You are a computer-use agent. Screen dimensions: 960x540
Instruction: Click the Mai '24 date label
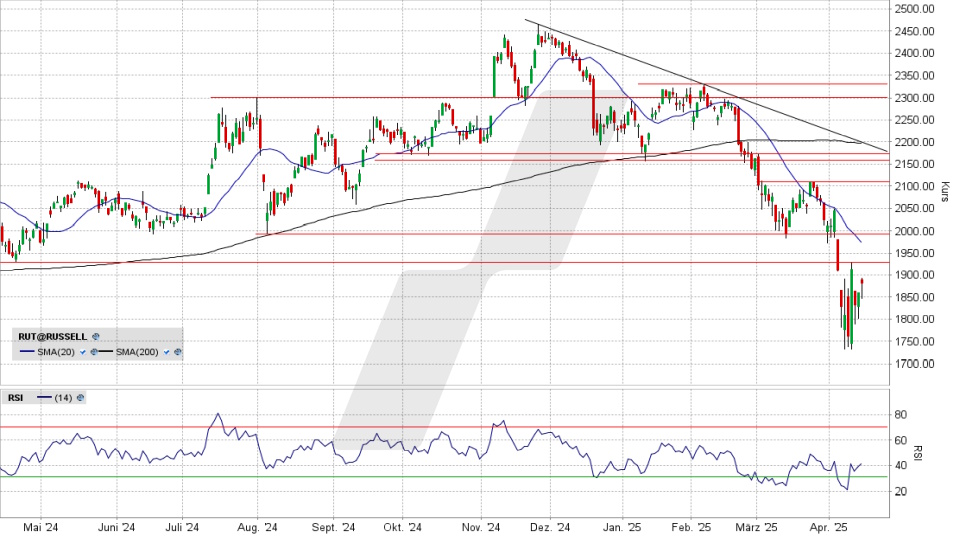click(40, 527)
